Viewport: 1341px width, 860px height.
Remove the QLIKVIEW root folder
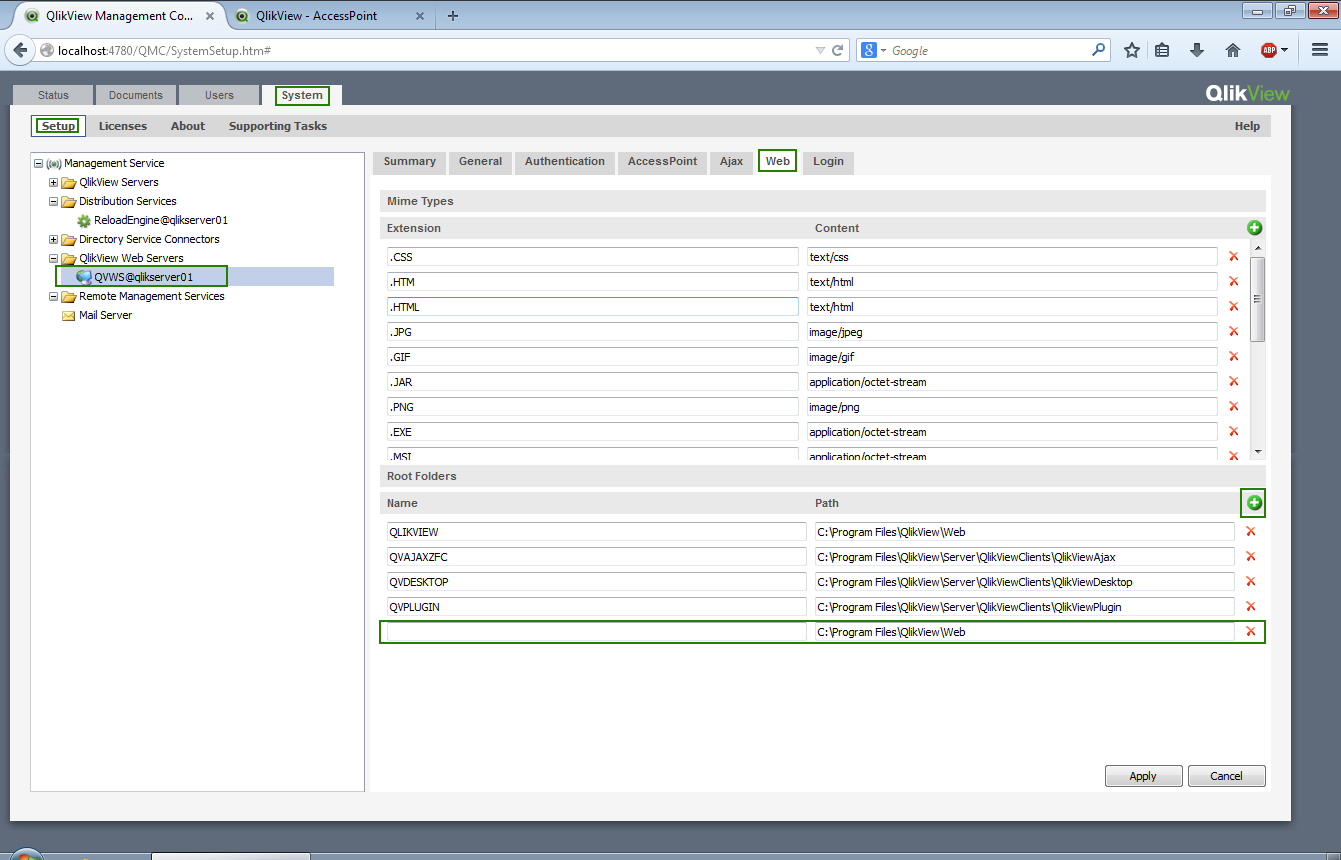point(1250,532)
